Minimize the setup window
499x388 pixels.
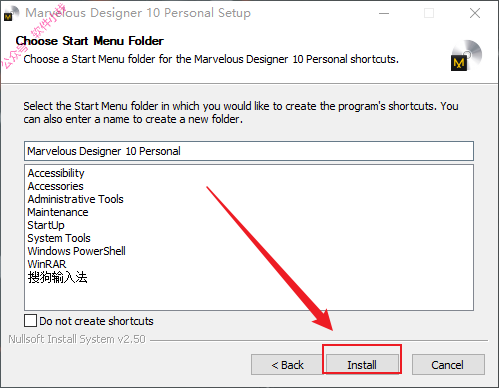[x=384, y=13]
